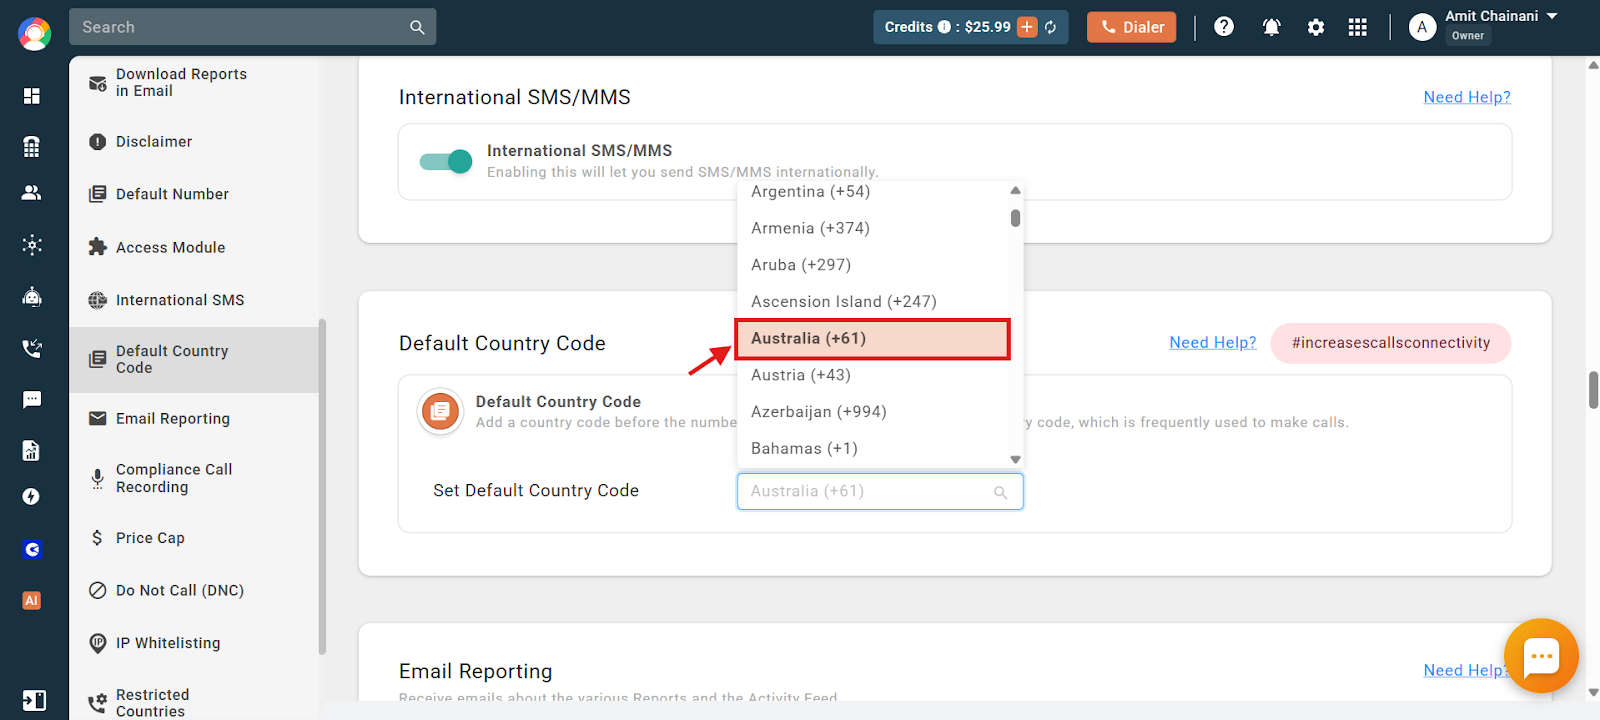Viewport: 1600px width, 720px height.
Task: Open the live chat bubble widget
Action: tap(1541, 656)
